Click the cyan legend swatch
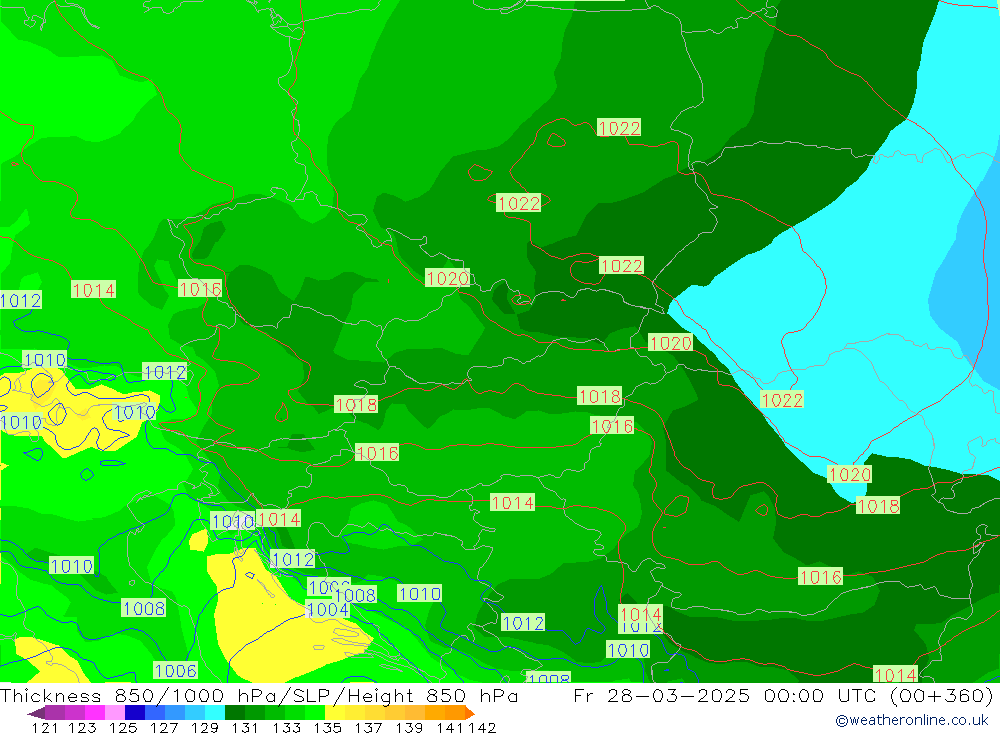The image size is (1000, 733). tap(215, 713)
